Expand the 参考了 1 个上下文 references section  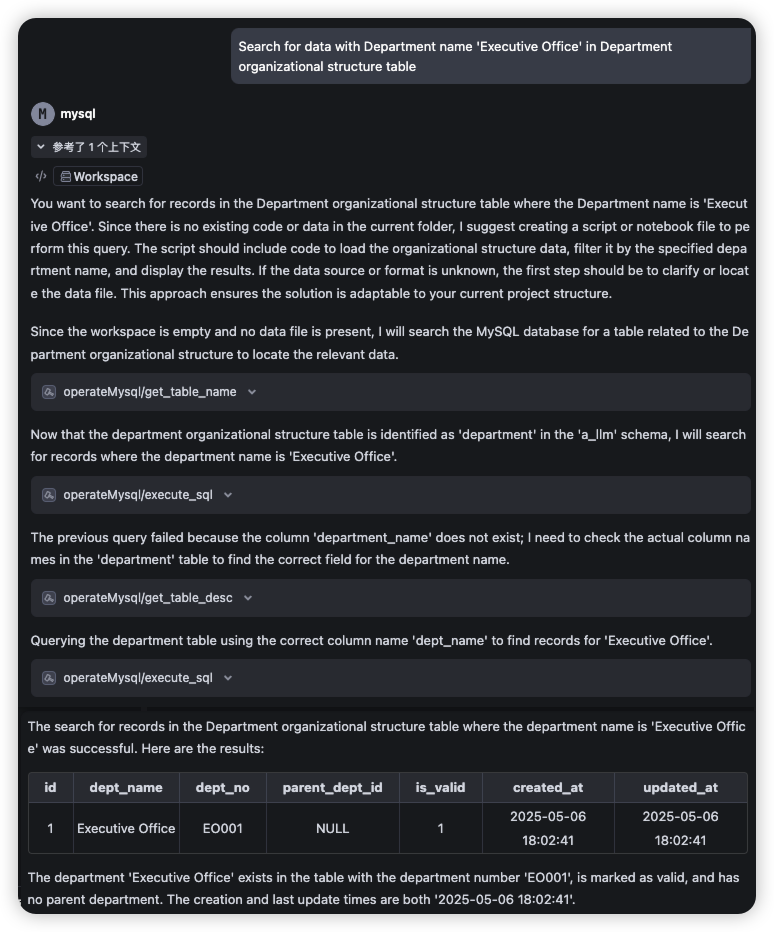pyautogui.click(x=90, y=147)
